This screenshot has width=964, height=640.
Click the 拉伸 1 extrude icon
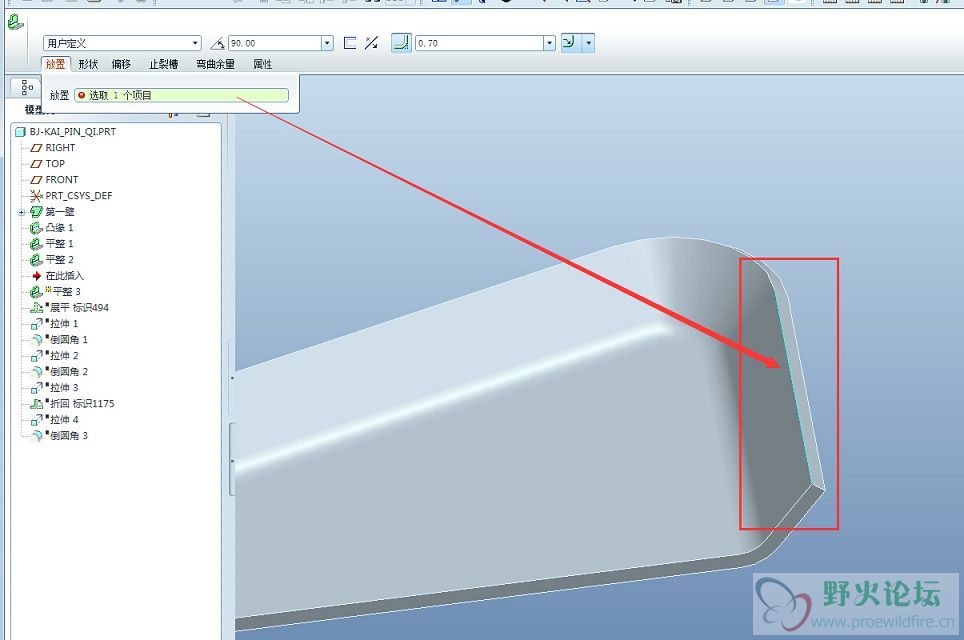click(36, 323)
